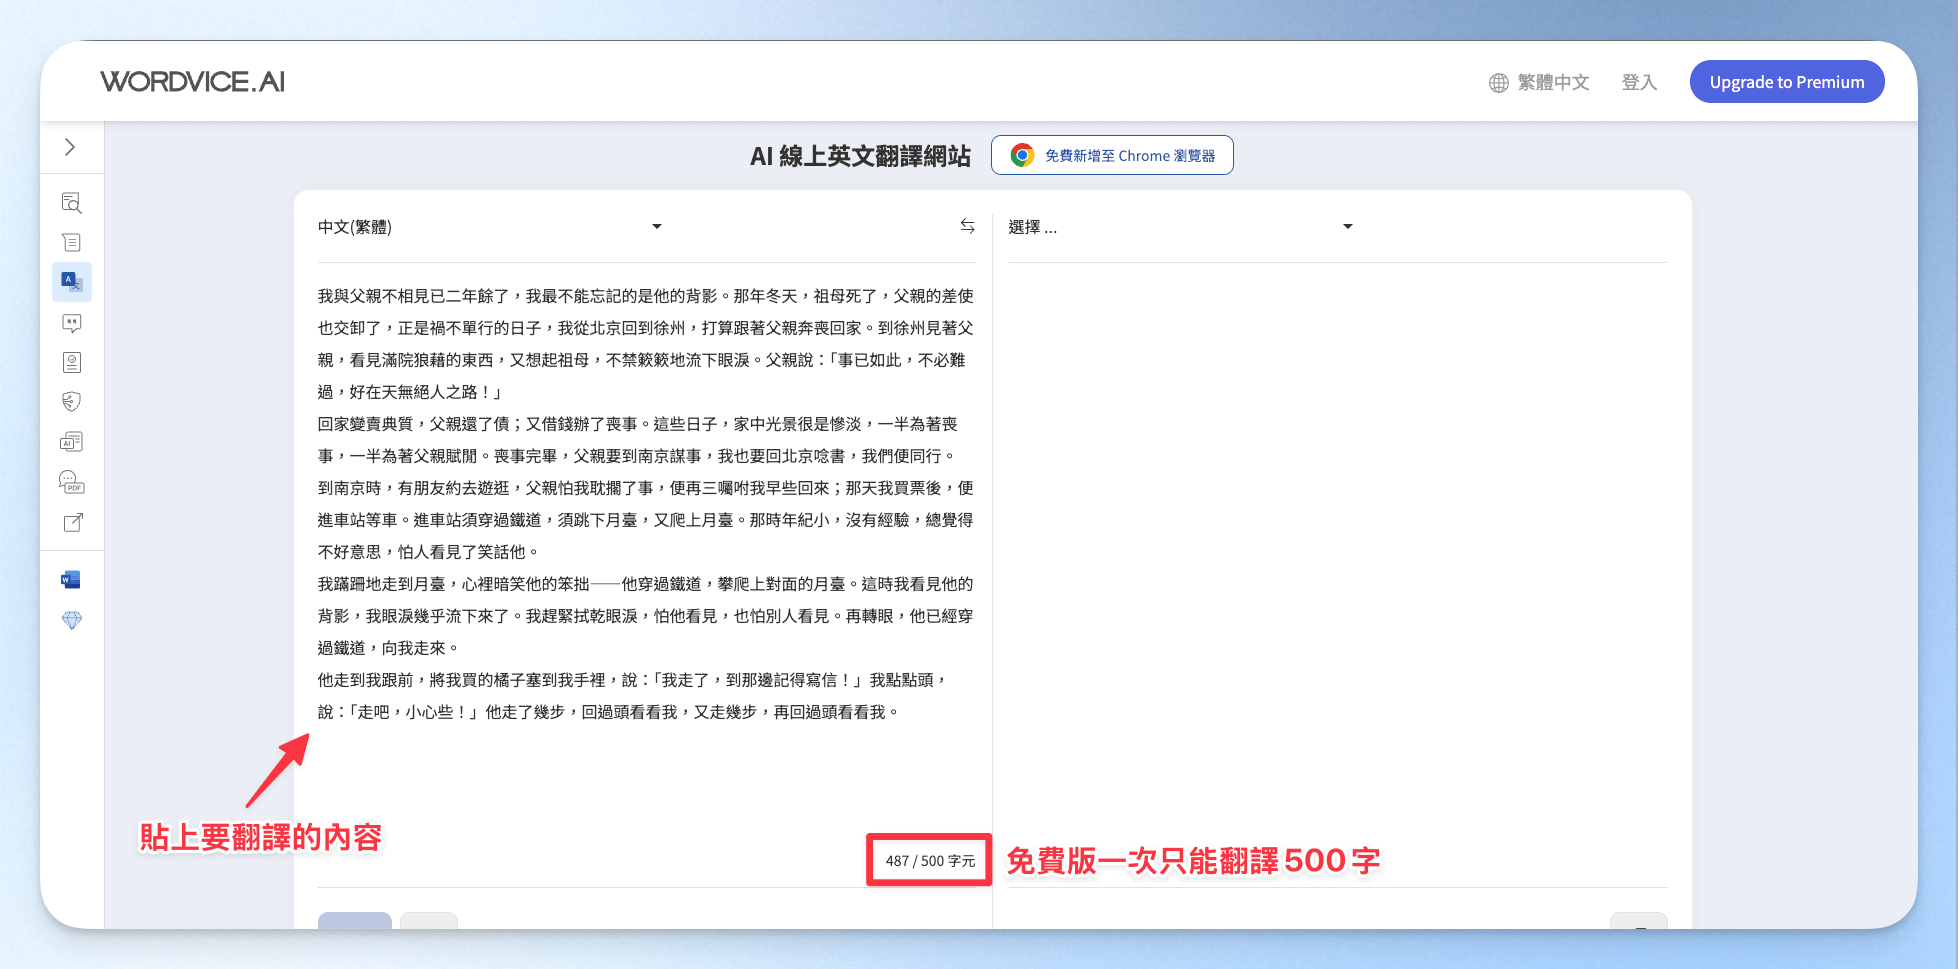Open the PDF chat tool icon

71,482
